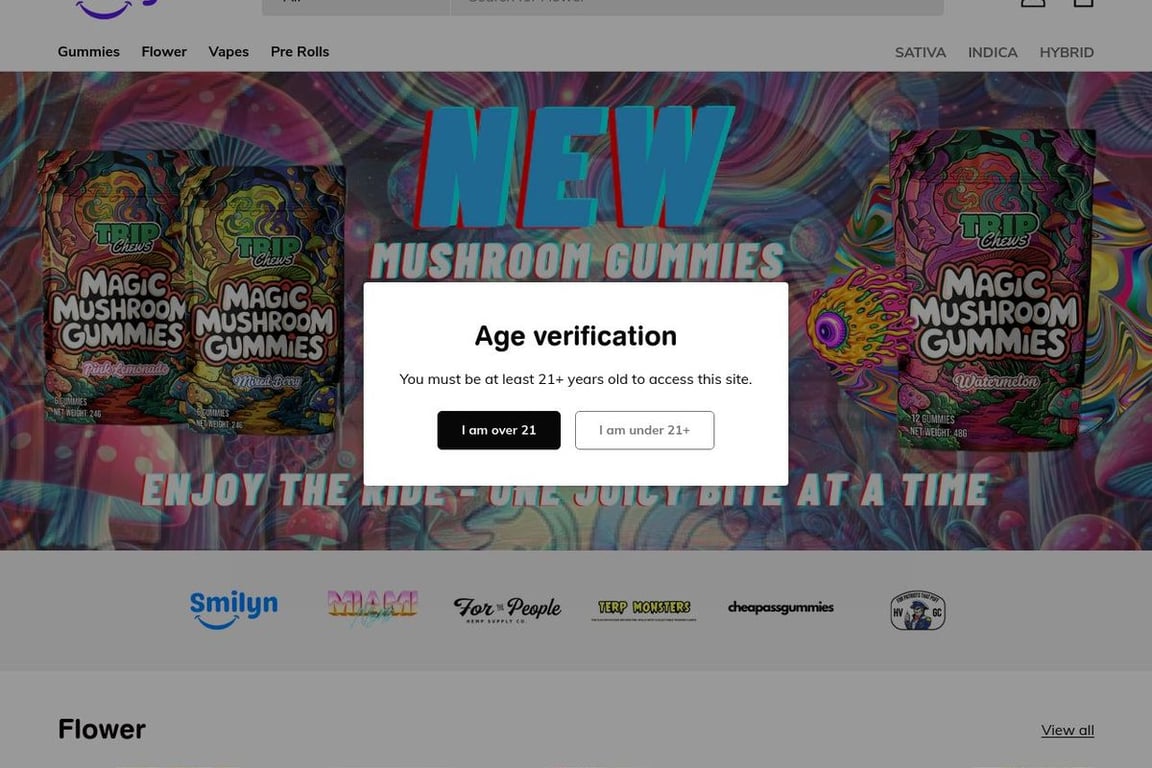Open the Miami brand logo

pos(372,609)
